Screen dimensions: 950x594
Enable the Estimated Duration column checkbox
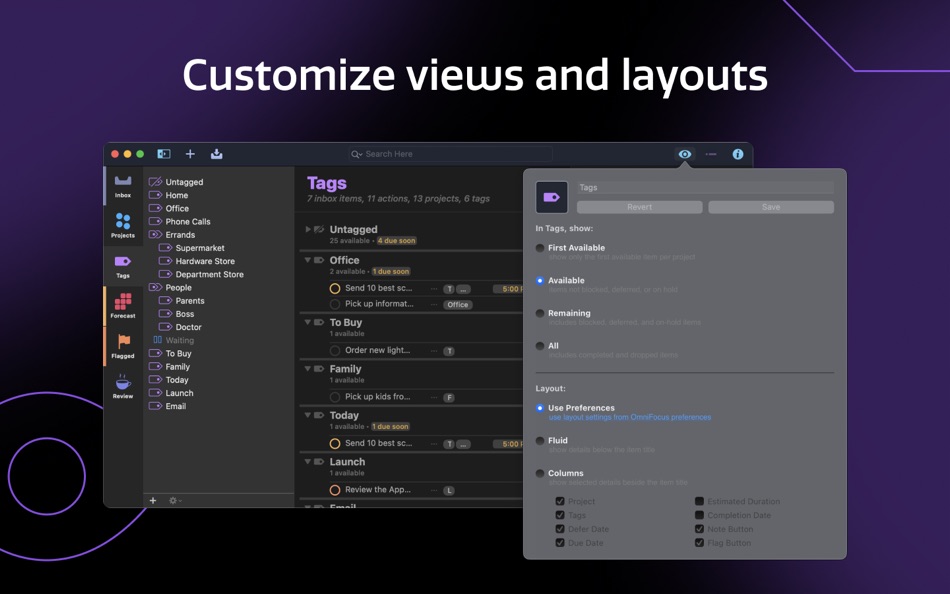(699, 502)
